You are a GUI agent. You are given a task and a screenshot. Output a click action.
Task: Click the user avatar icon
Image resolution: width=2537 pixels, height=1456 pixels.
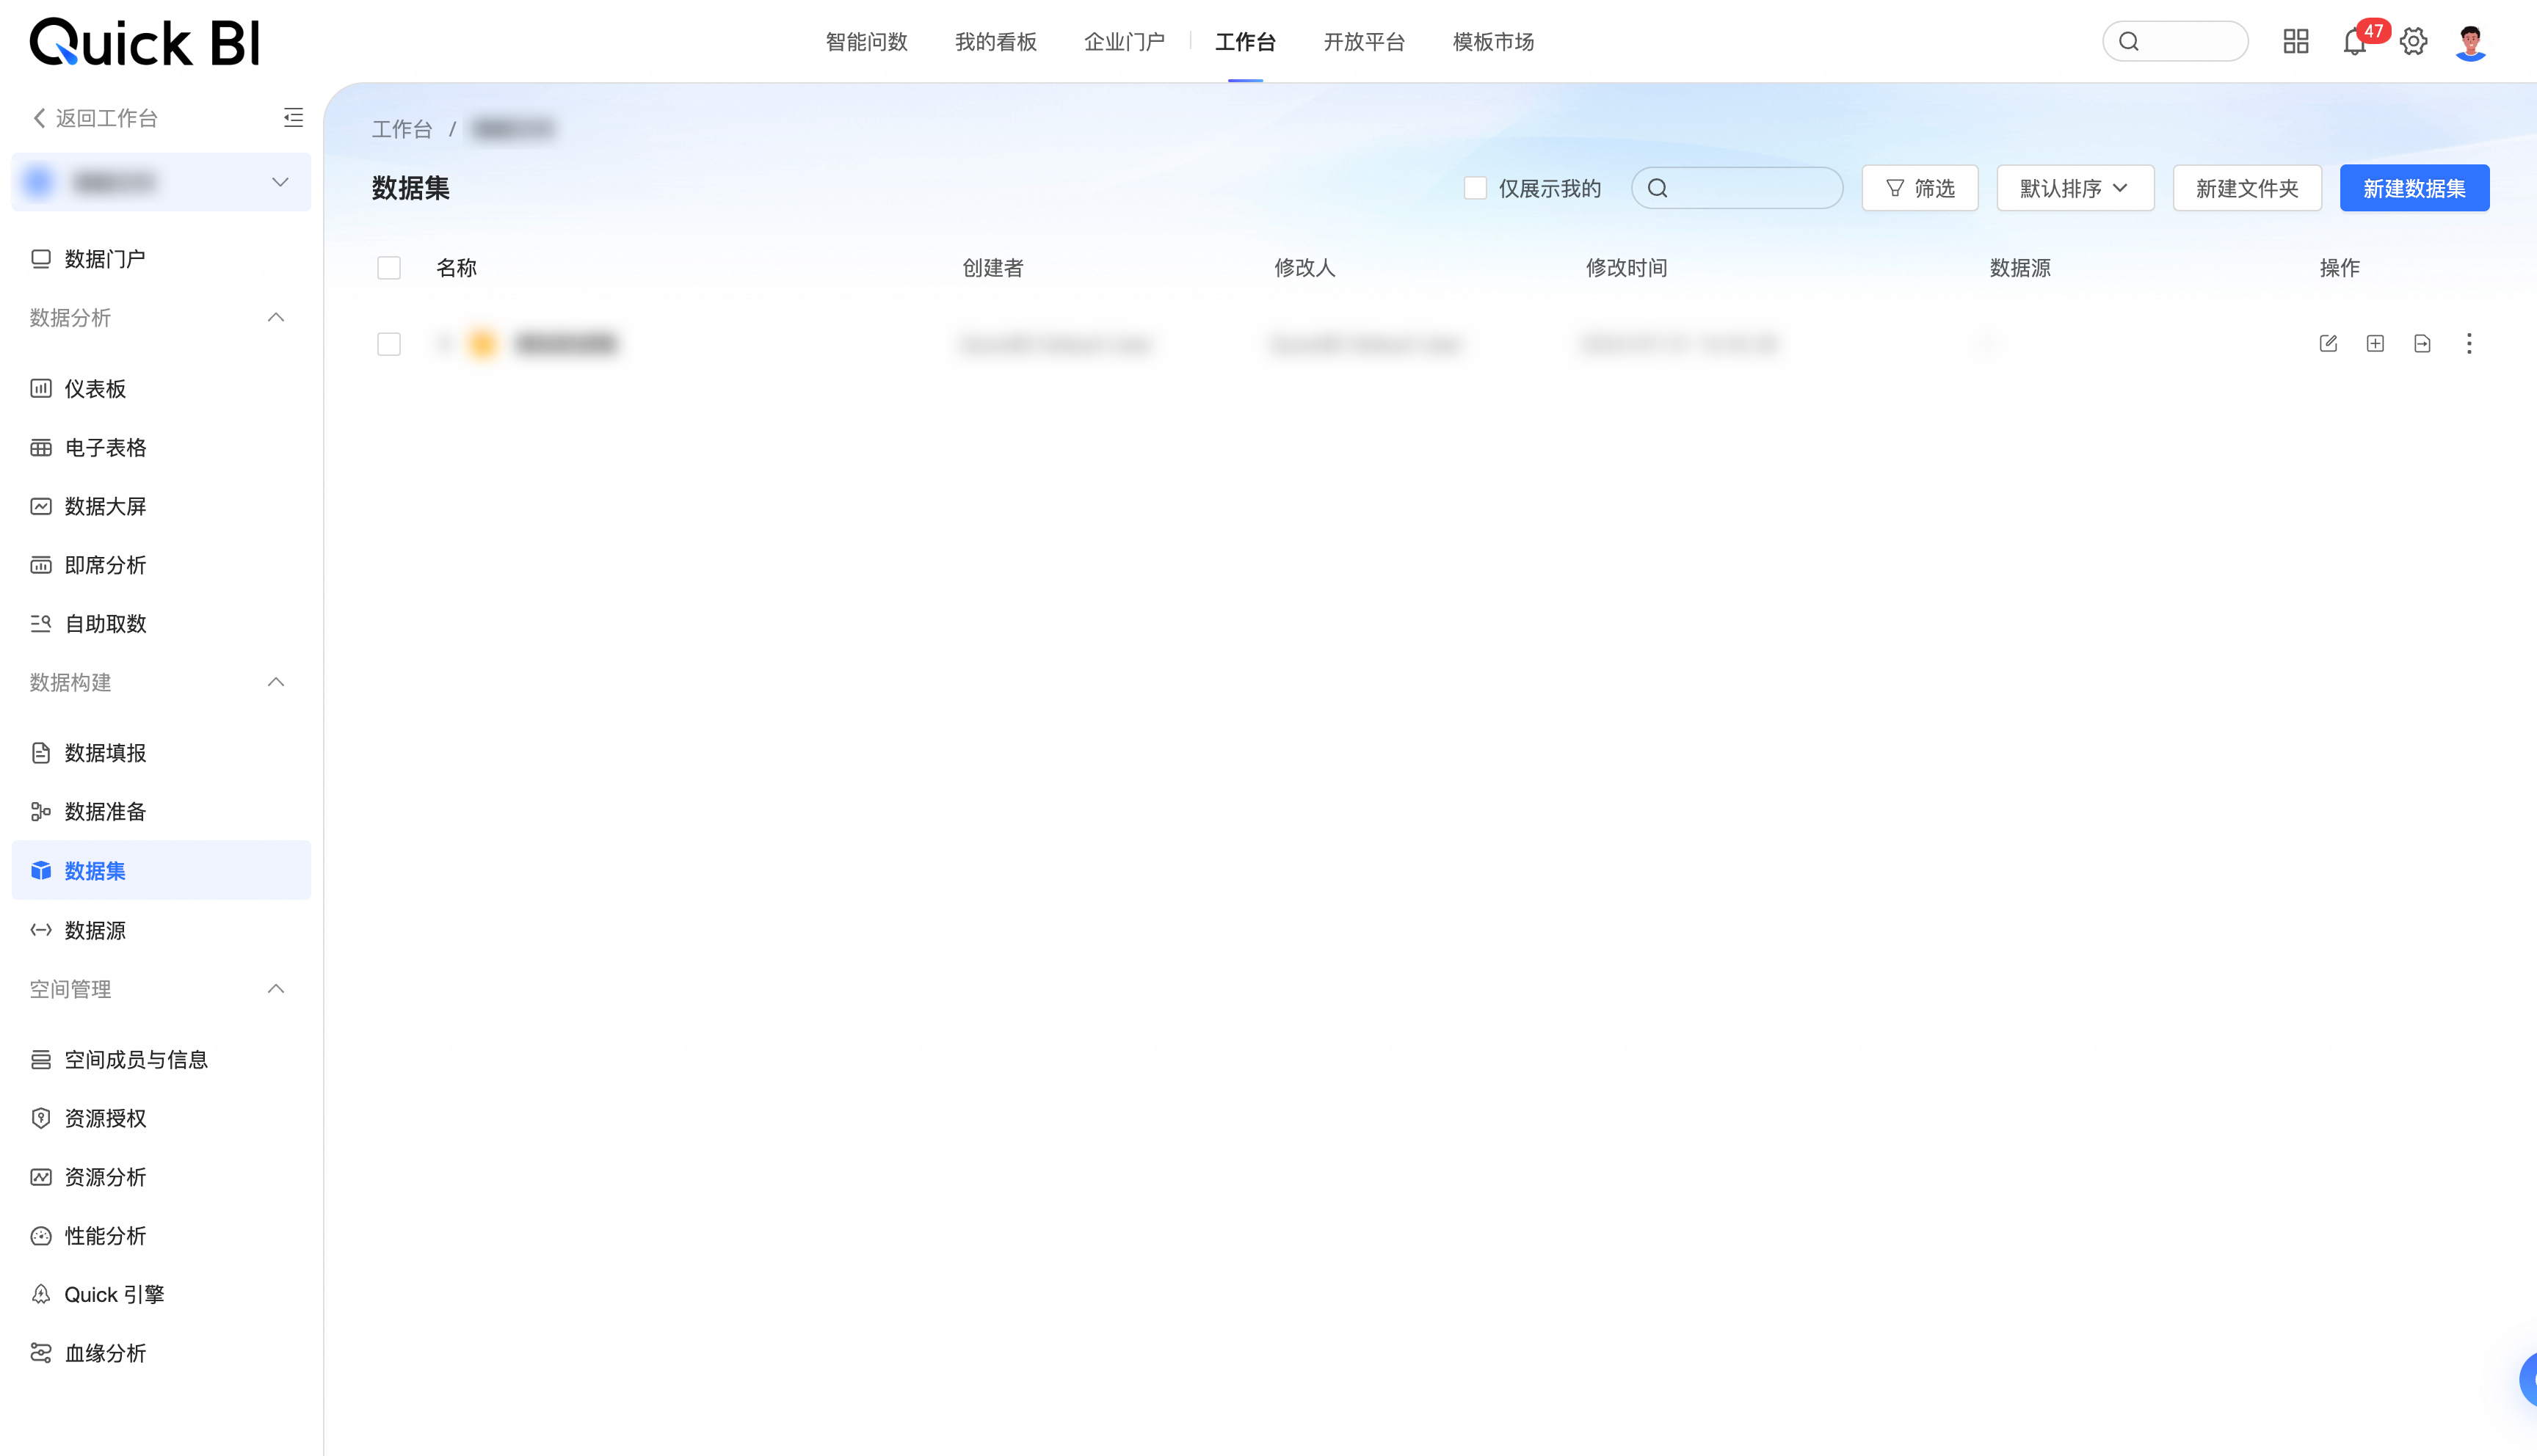point(2470,42)
